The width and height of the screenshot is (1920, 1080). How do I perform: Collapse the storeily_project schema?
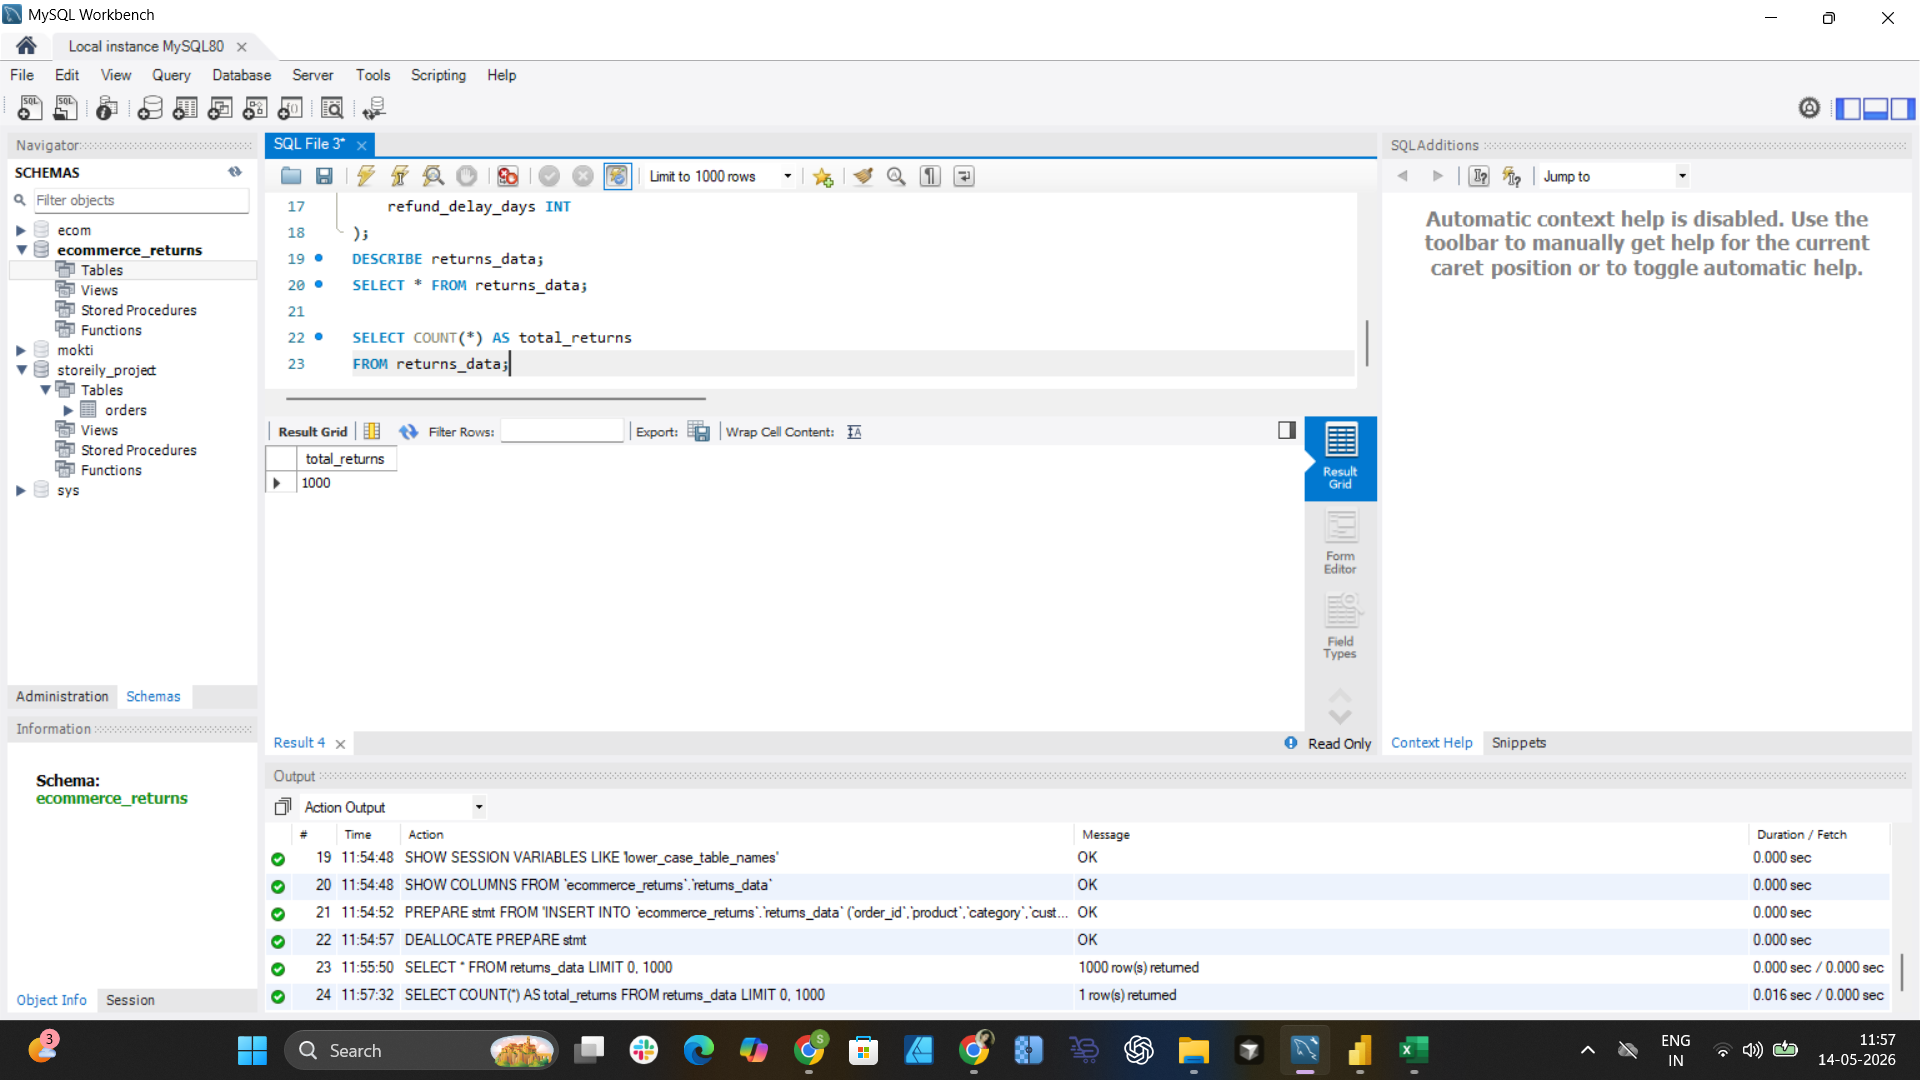pyautogui.click(x=21, y=370)
